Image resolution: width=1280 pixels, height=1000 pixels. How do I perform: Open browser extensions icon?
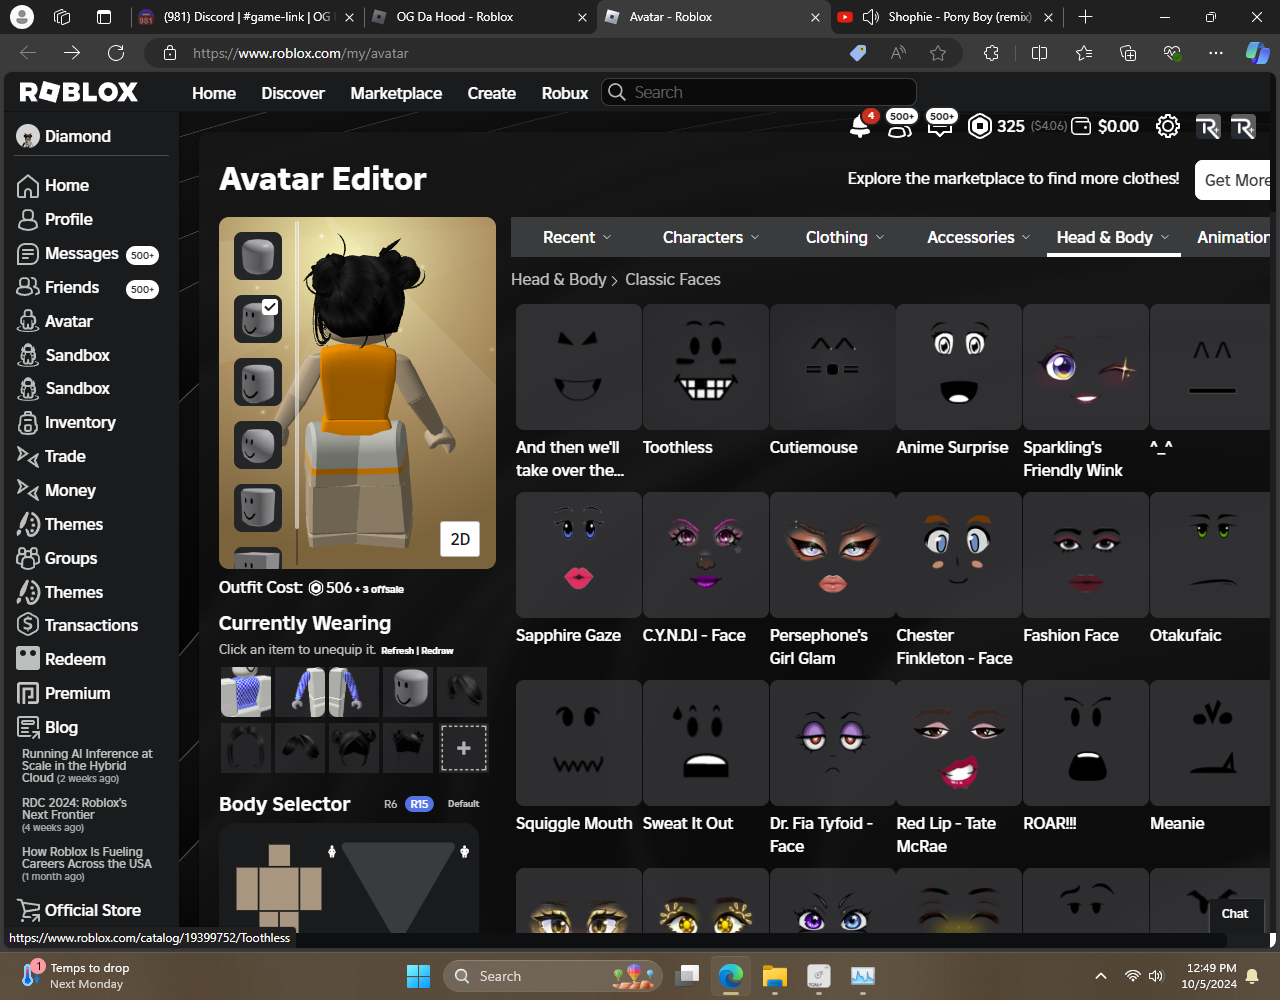[991, 53]
